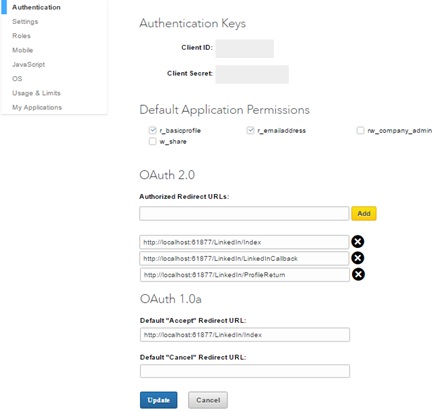Enable the rw_company_admin permission
Image resolution: width=437 pixels, height=412 pixels.
click(x=360, y=130)
